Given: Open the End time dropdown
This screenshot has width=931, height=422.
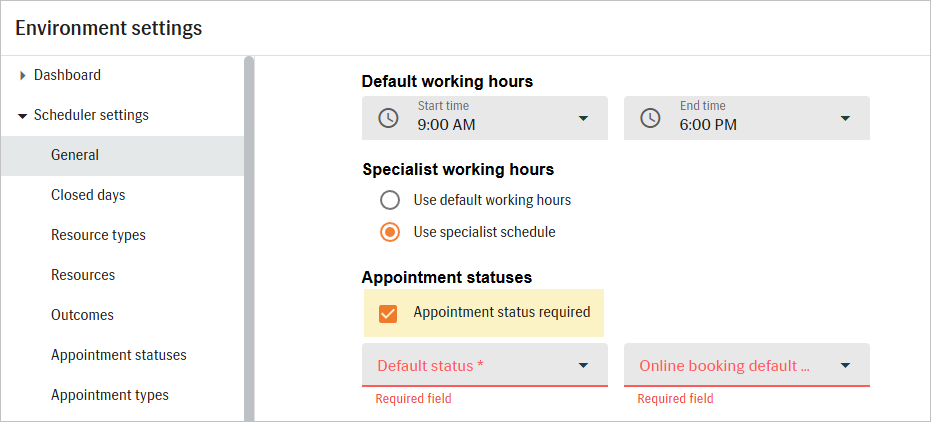Looking at the screenshot, I should pos(845,118).
